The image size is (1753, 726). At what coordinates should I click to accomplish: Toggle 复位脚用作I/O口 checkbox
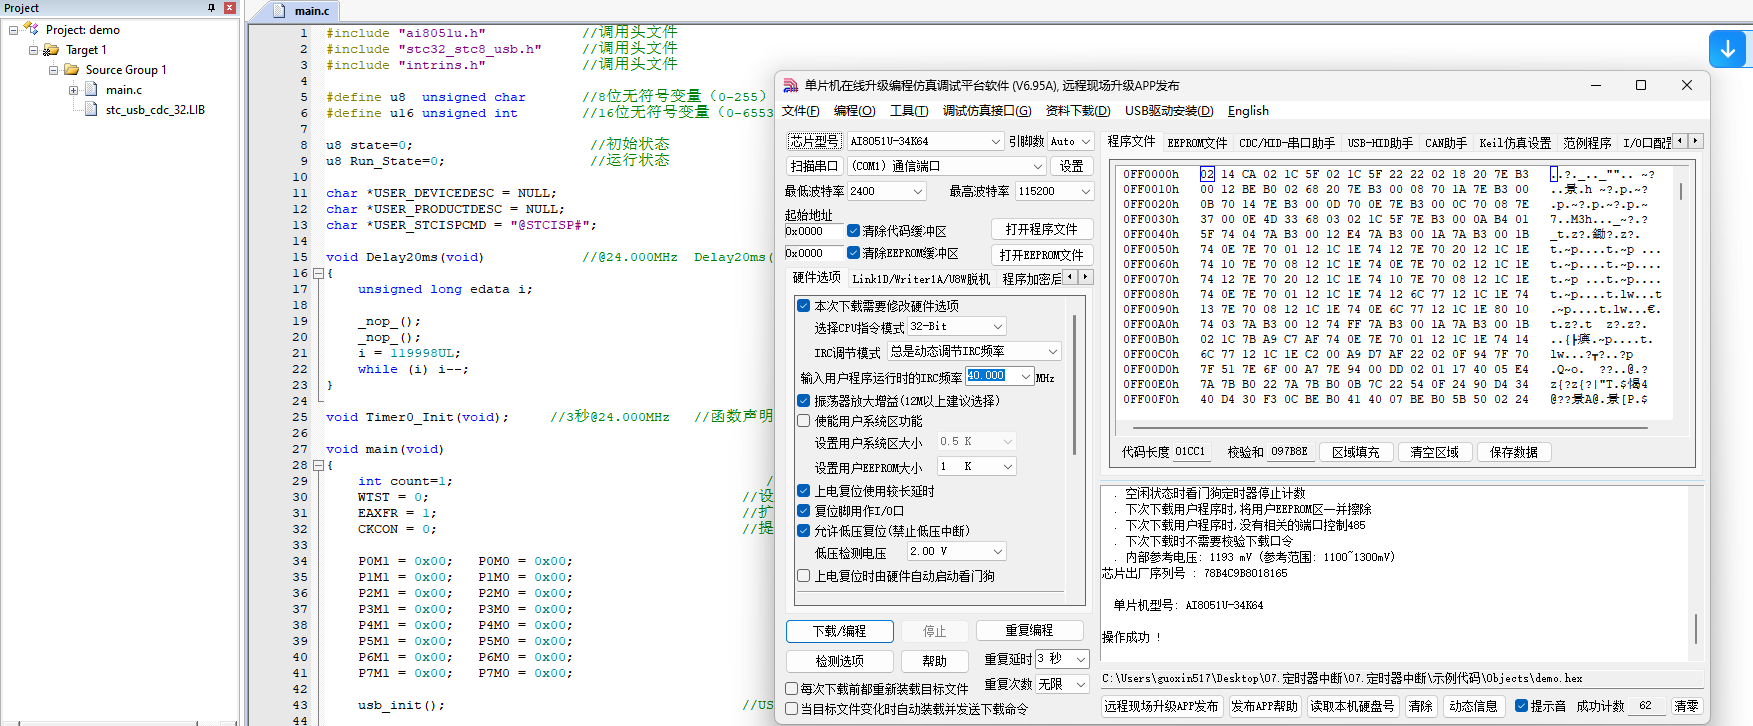coord(803,511)
